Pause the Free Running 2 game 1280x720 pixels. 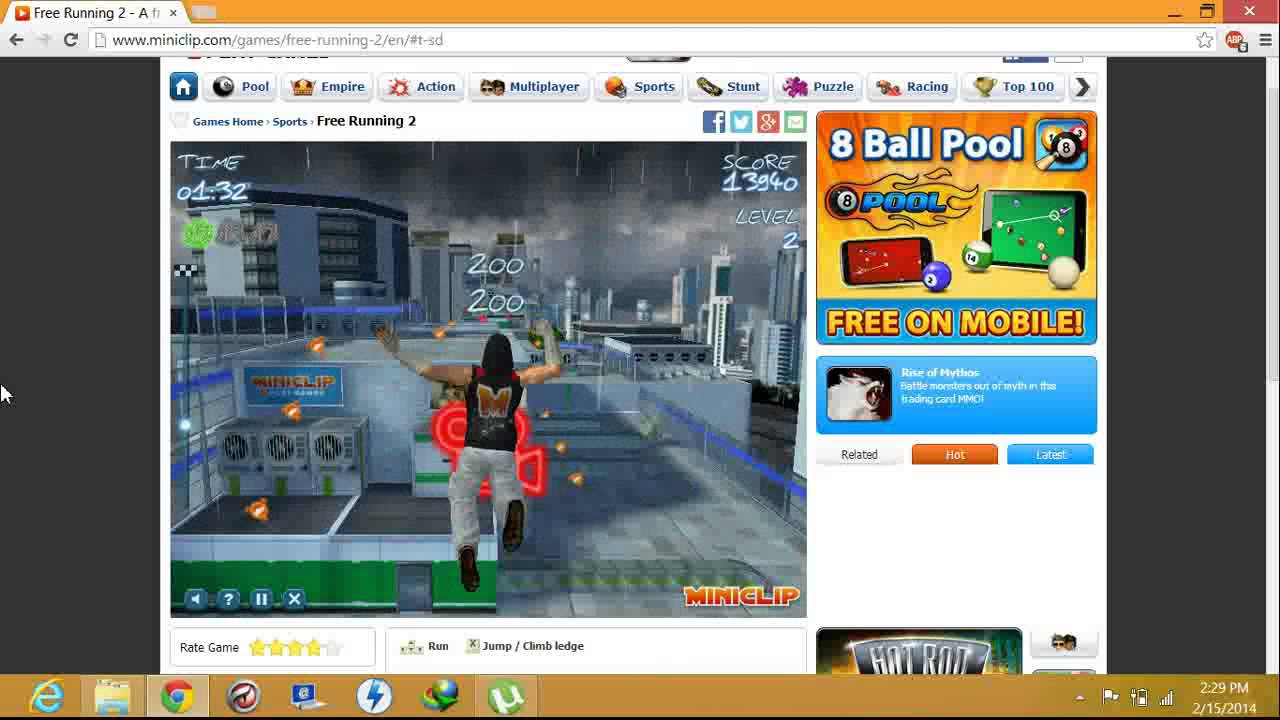[x=261, y=599]
